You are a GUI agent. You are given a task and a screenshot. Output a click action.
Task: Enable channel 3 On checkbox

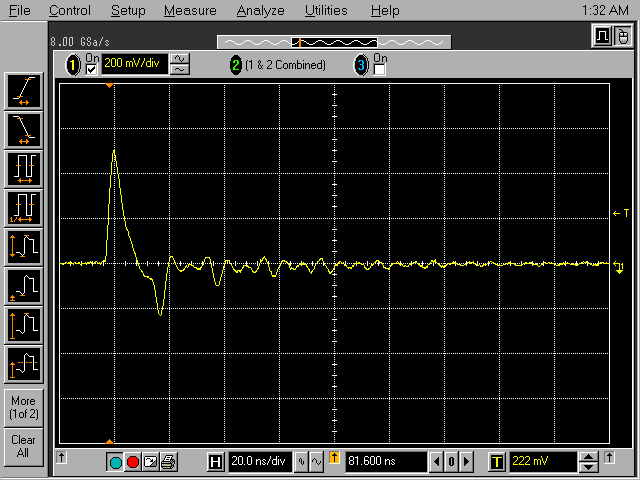click(380, 70)
